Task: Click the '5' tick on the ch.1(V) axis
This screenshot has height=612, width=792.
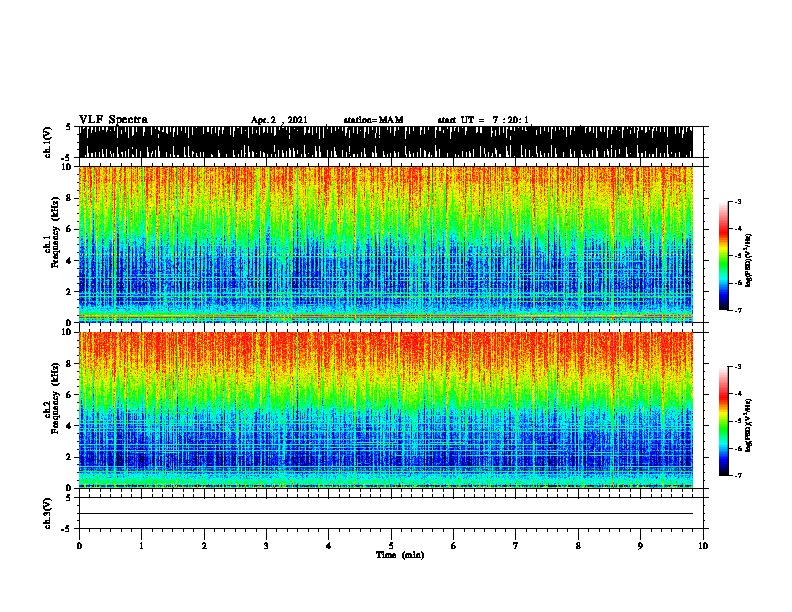Action: tap(68, 127)
